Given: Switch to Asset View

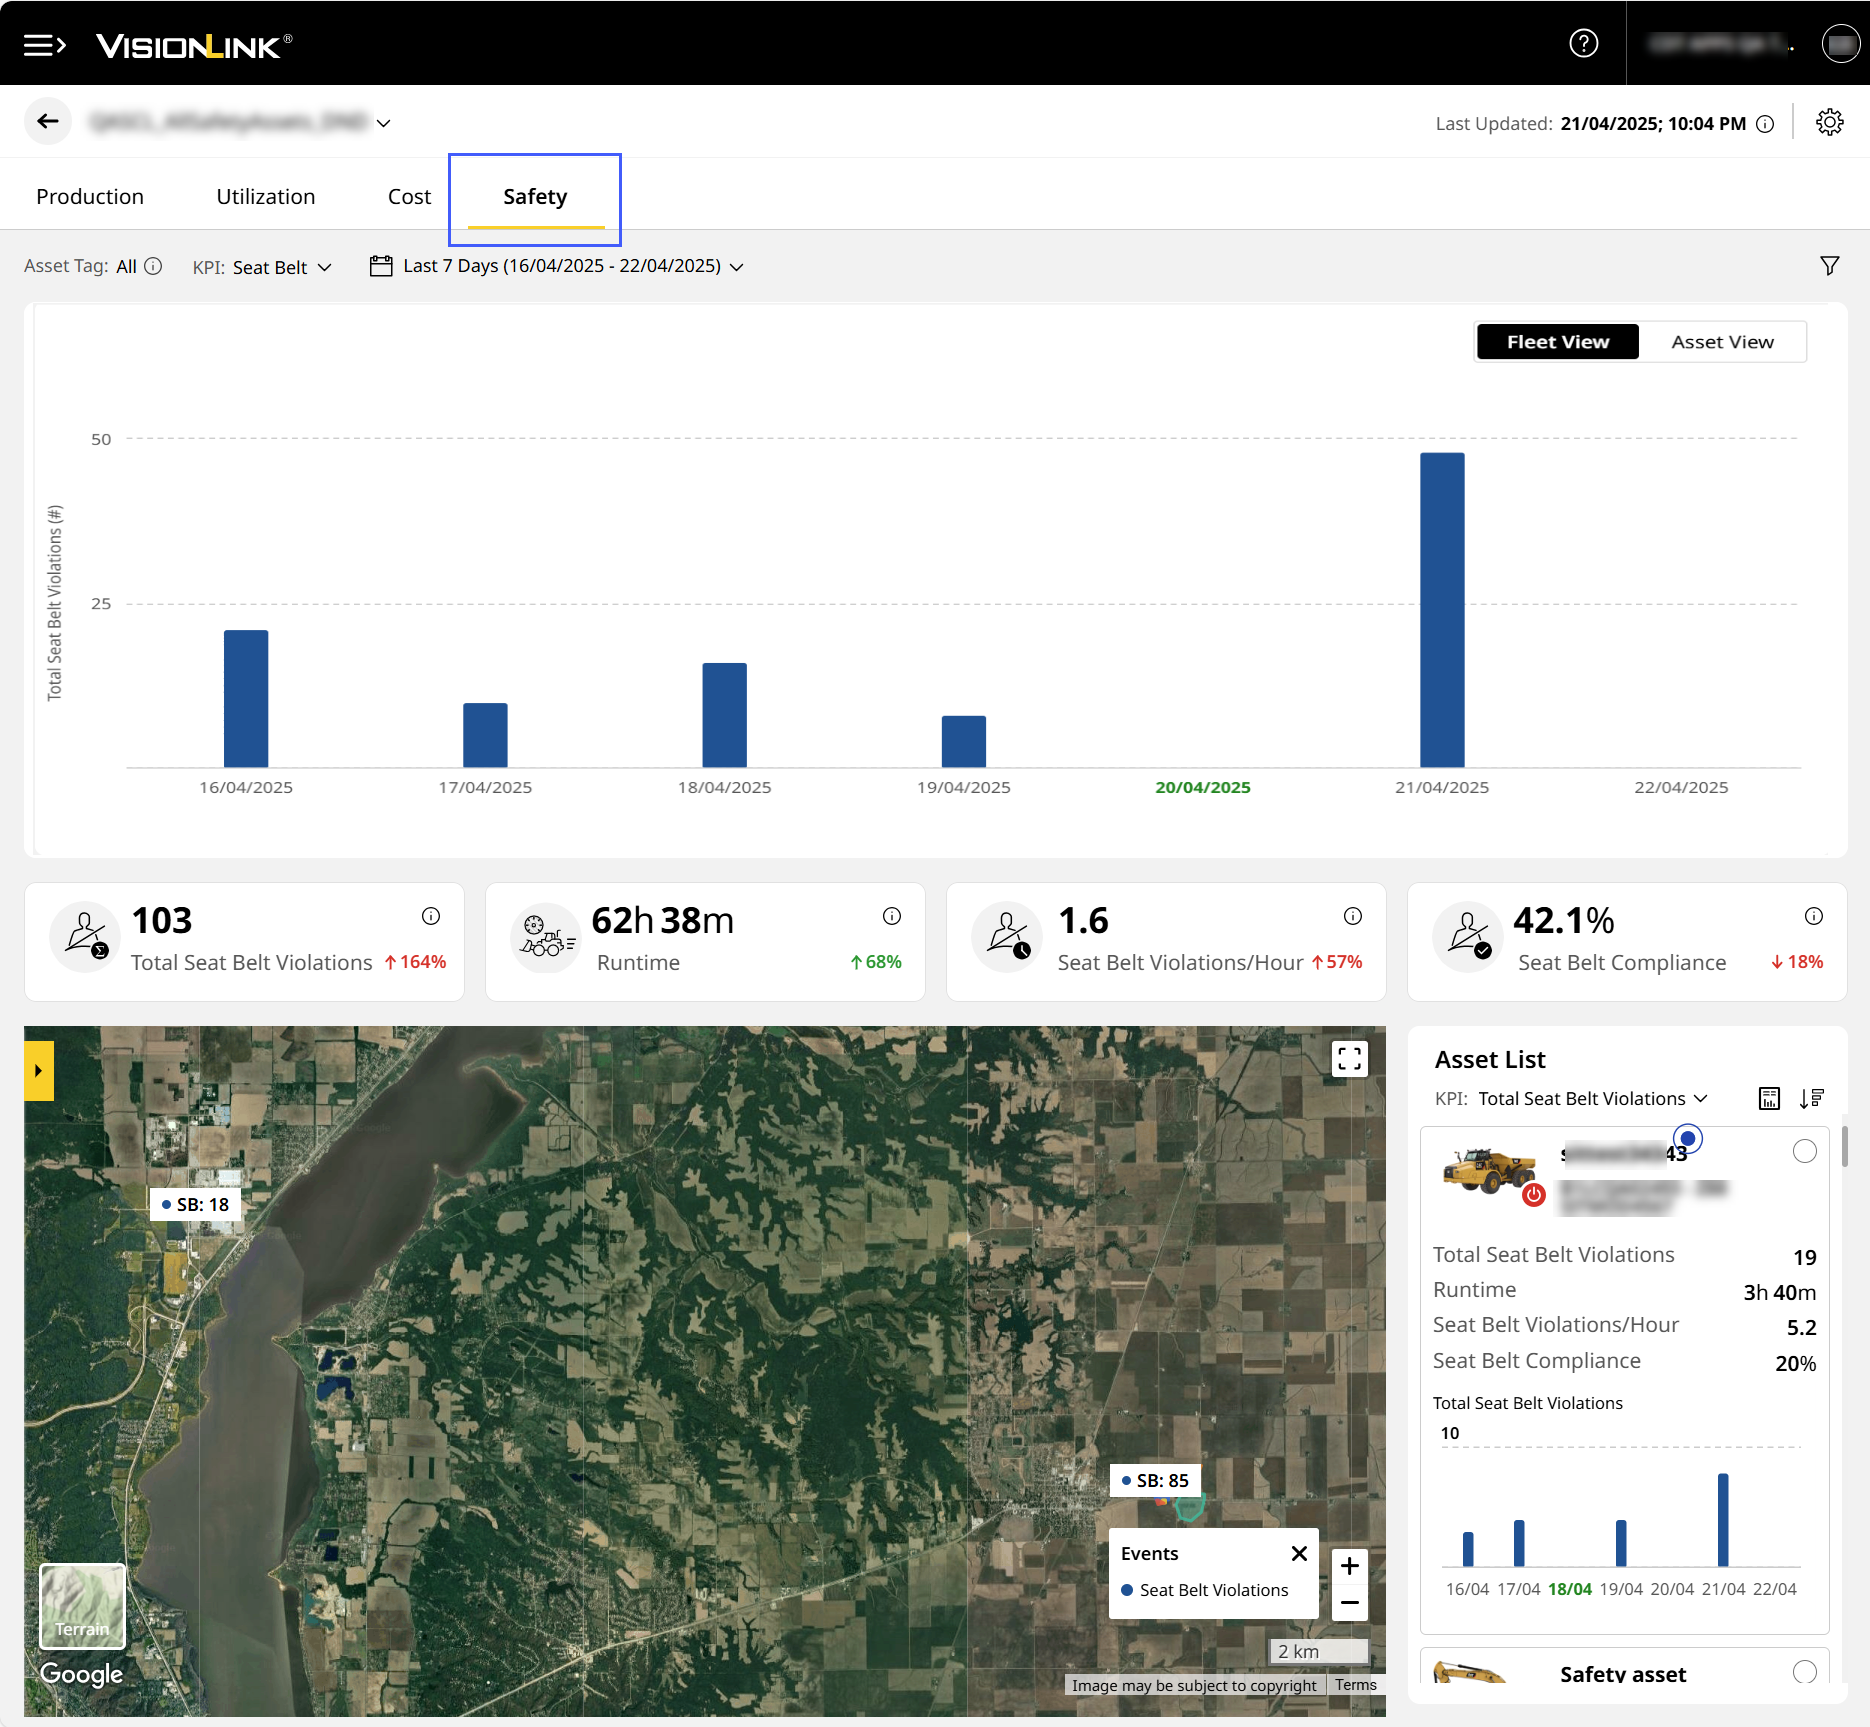Looking at the screenshot, I should click(x=1722, y=342).
